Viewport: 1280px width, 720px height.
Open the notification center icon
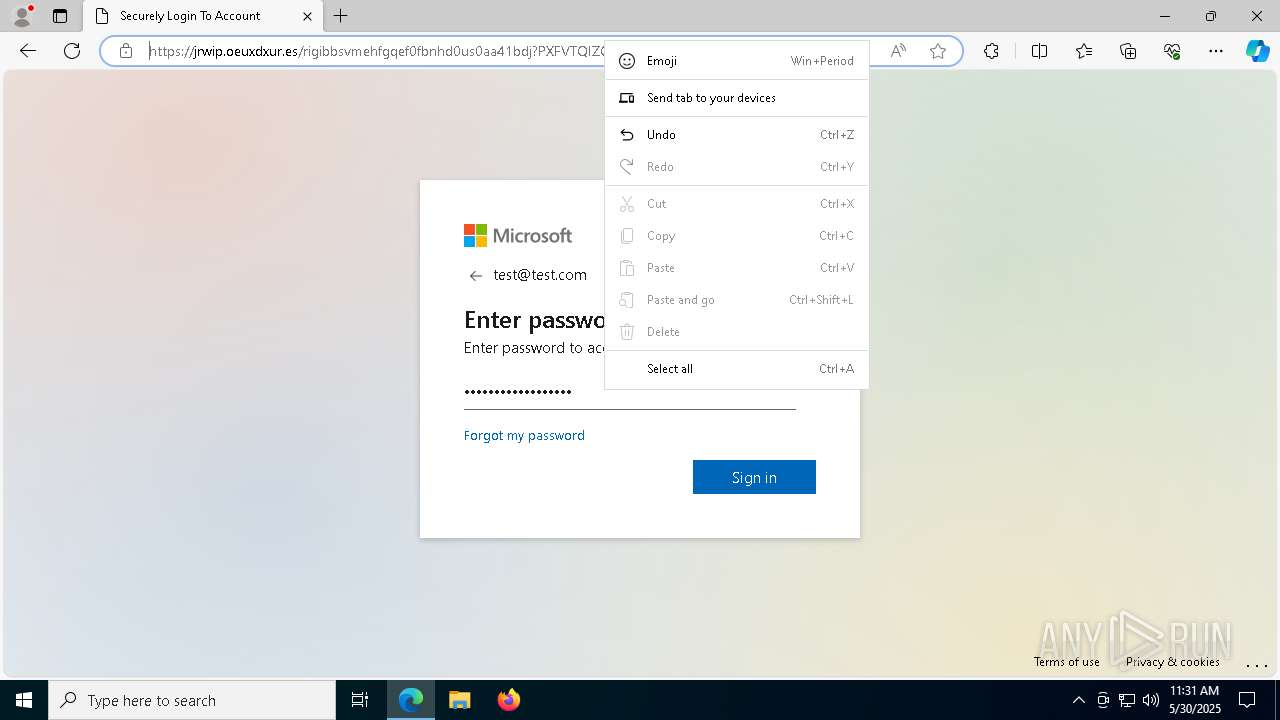[1247, 700]
